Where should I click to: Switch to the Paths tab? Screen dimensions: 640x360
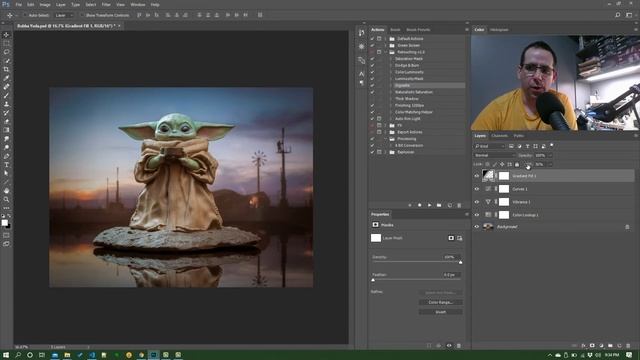click(x=519, y=136)
